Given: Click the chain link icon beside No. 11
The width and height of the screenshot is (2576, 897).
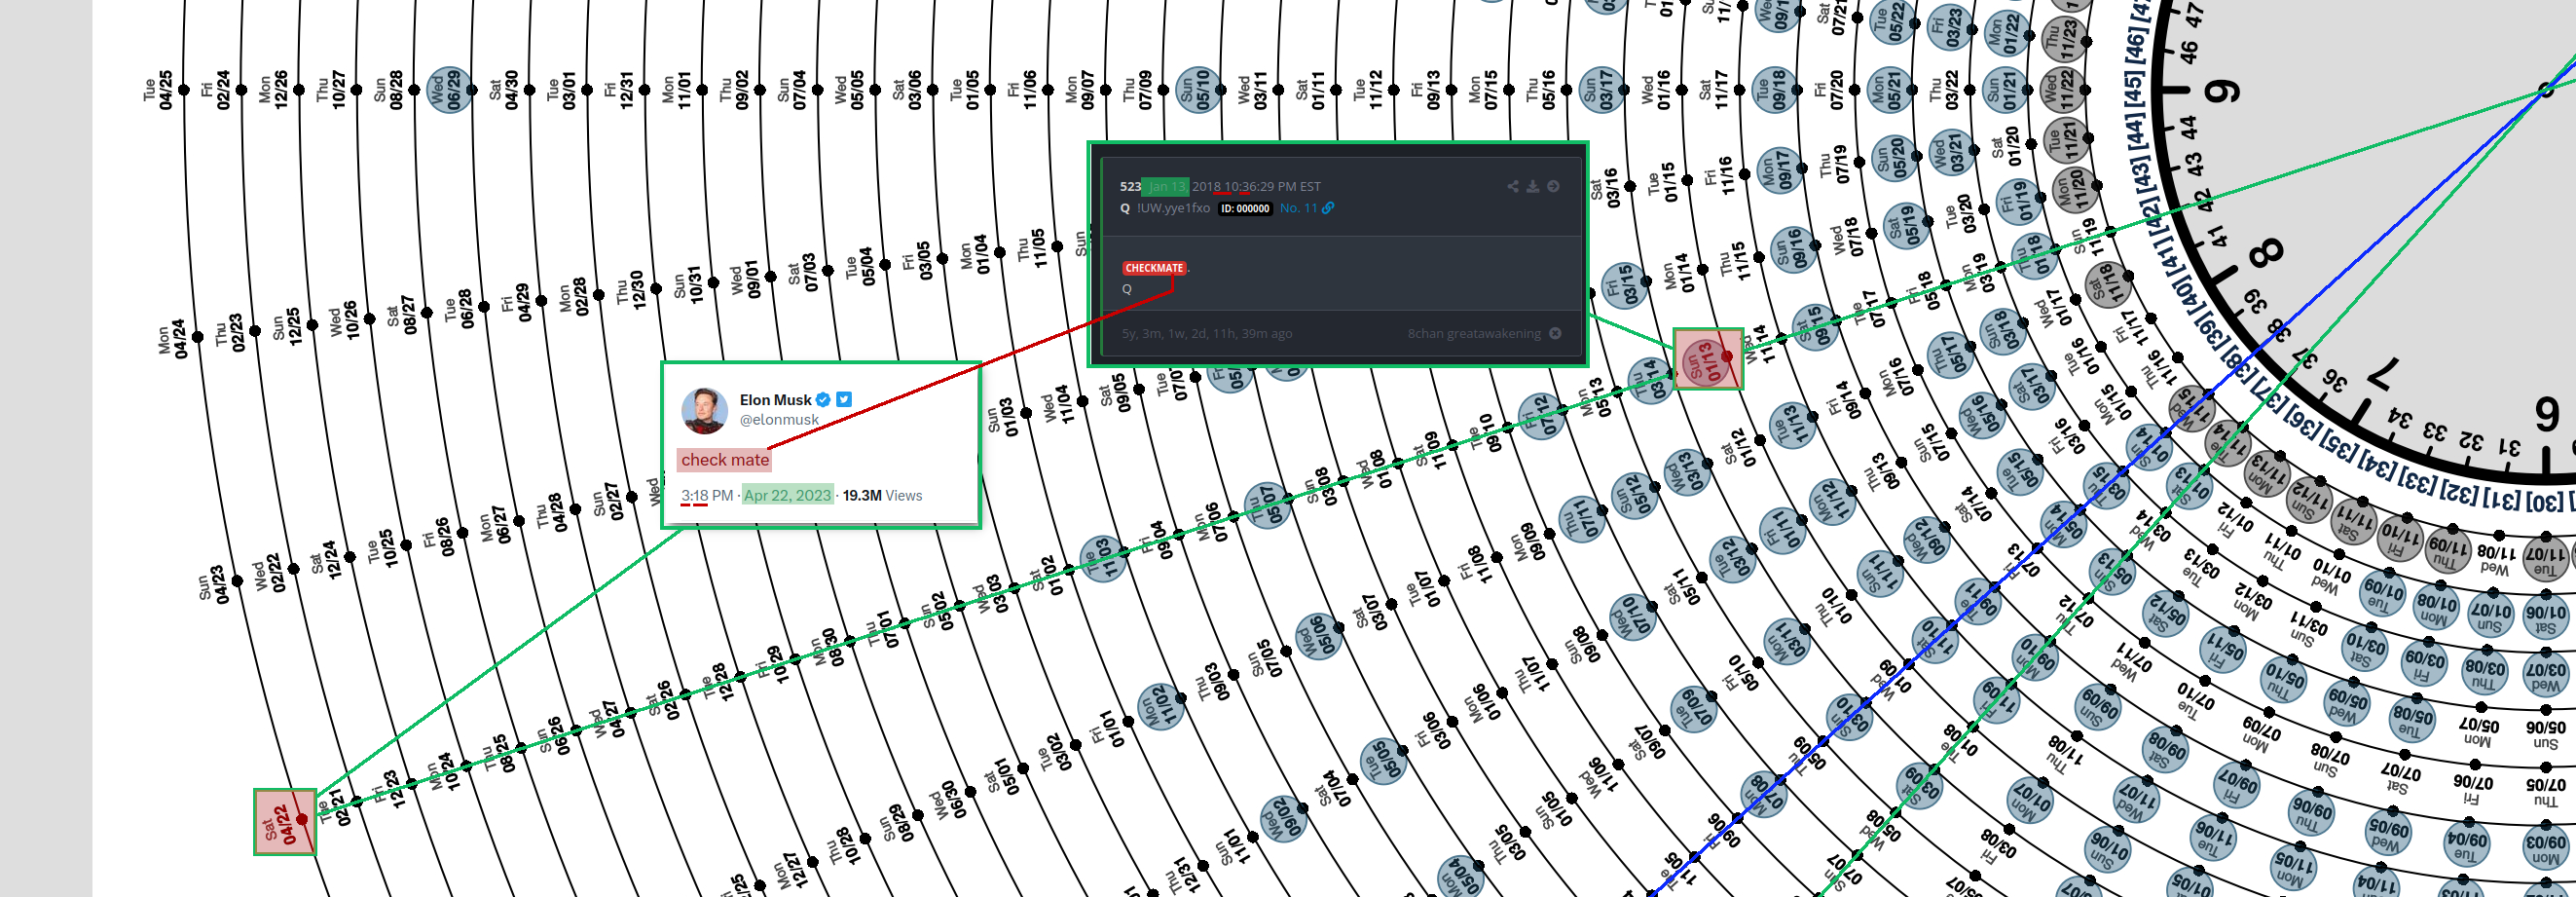Looking at the screenshot, I should (1328, 208).
